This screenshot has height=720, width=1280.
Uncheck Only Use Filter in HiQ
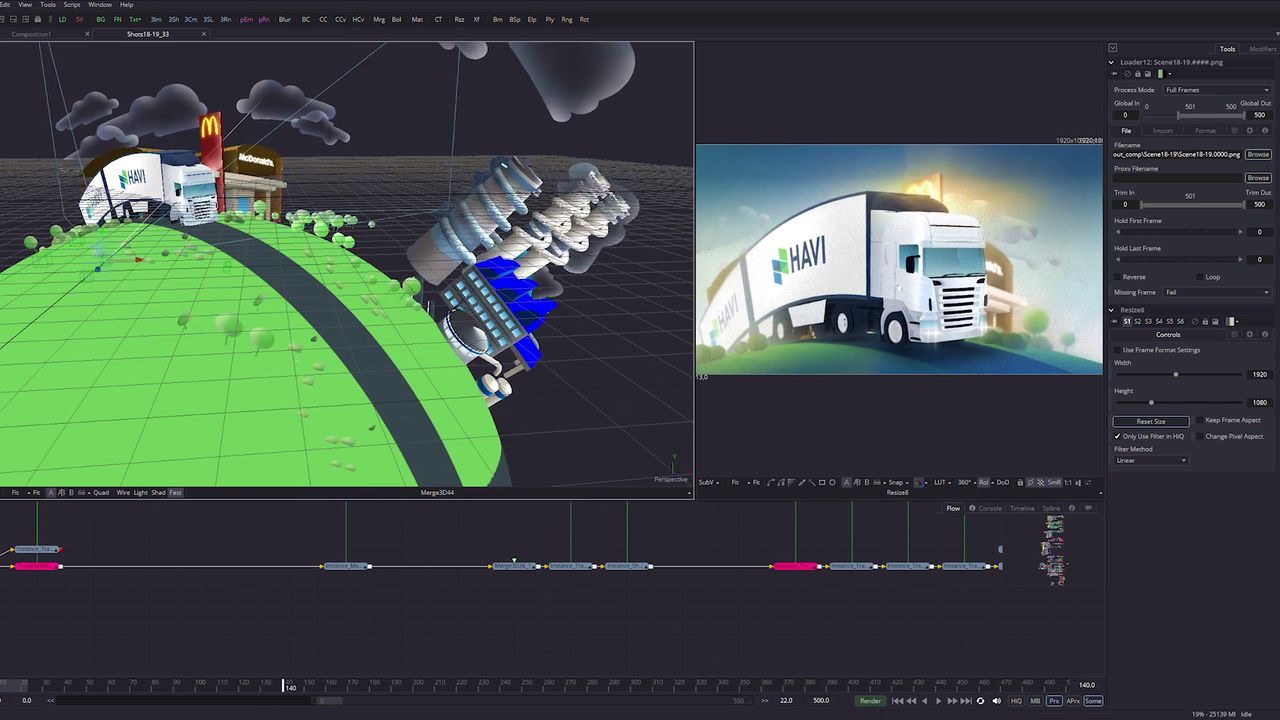coord(1117,437)
